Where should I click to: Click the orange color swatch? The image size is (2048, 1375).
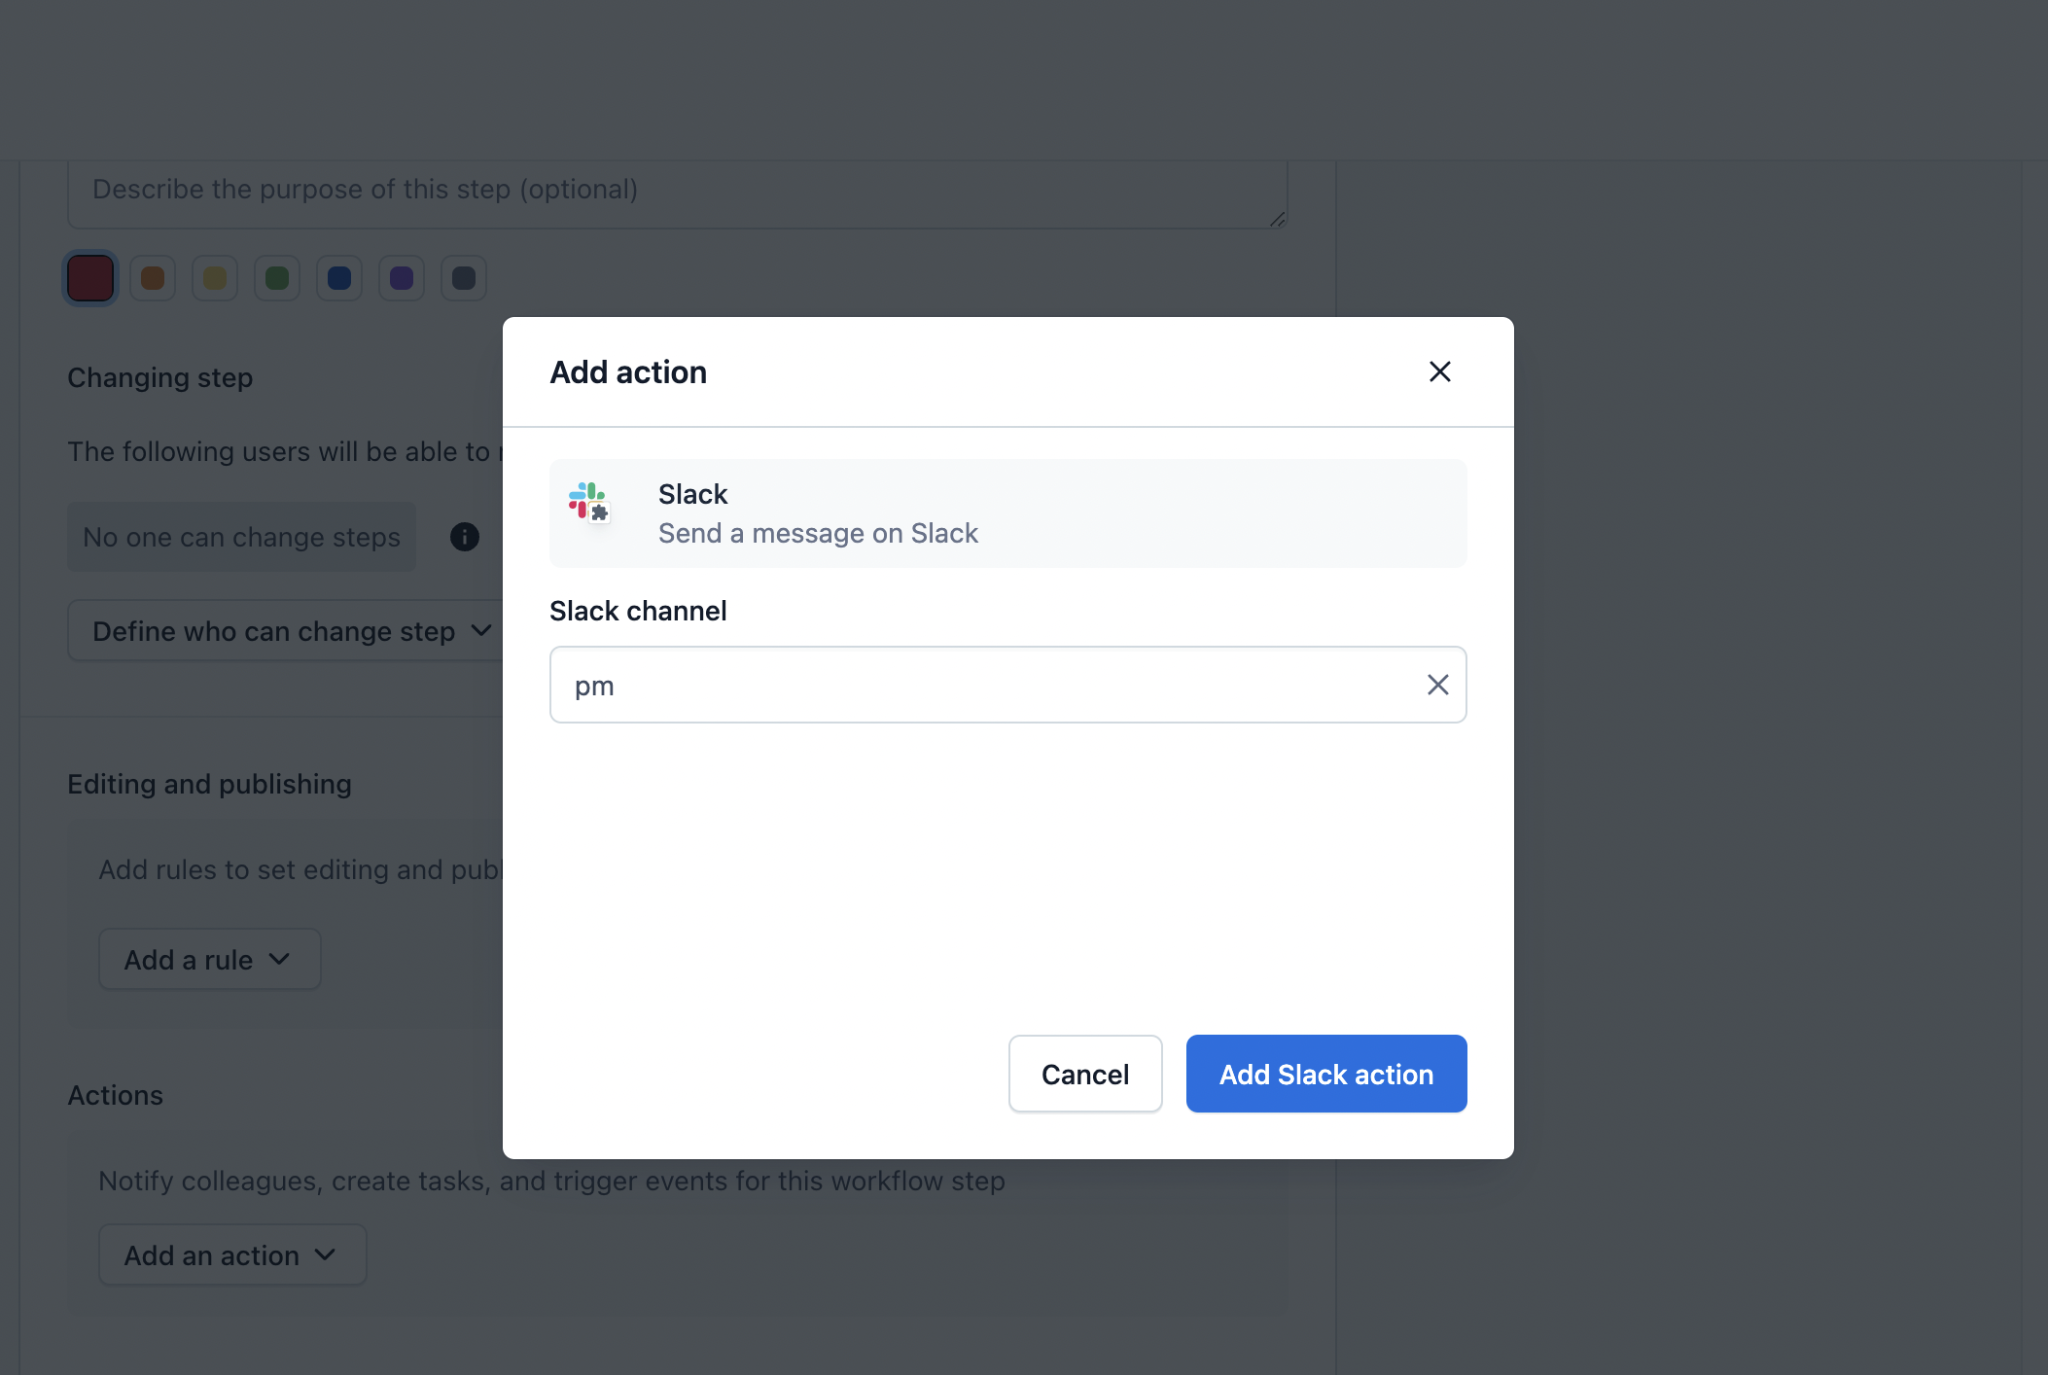coord(152,276)
